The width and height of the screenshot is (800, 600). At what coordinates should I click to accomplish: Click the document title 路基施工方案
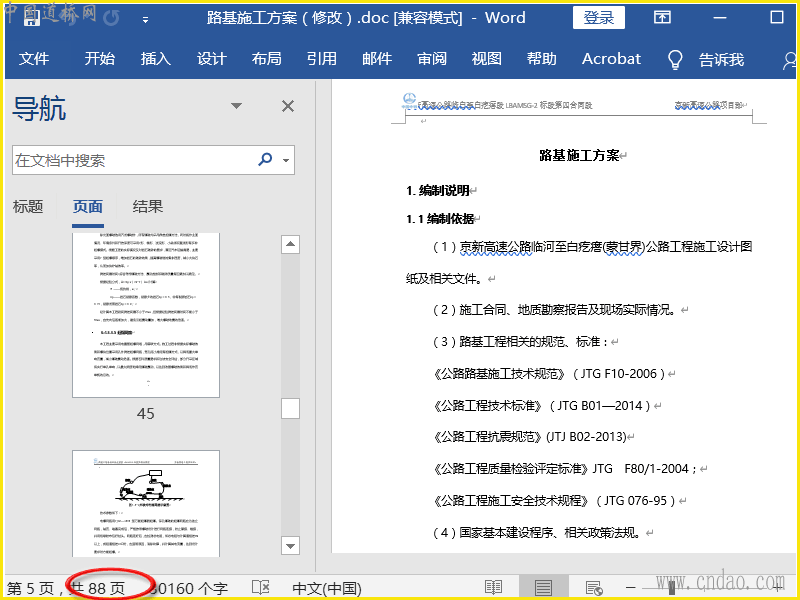[579, 155]
